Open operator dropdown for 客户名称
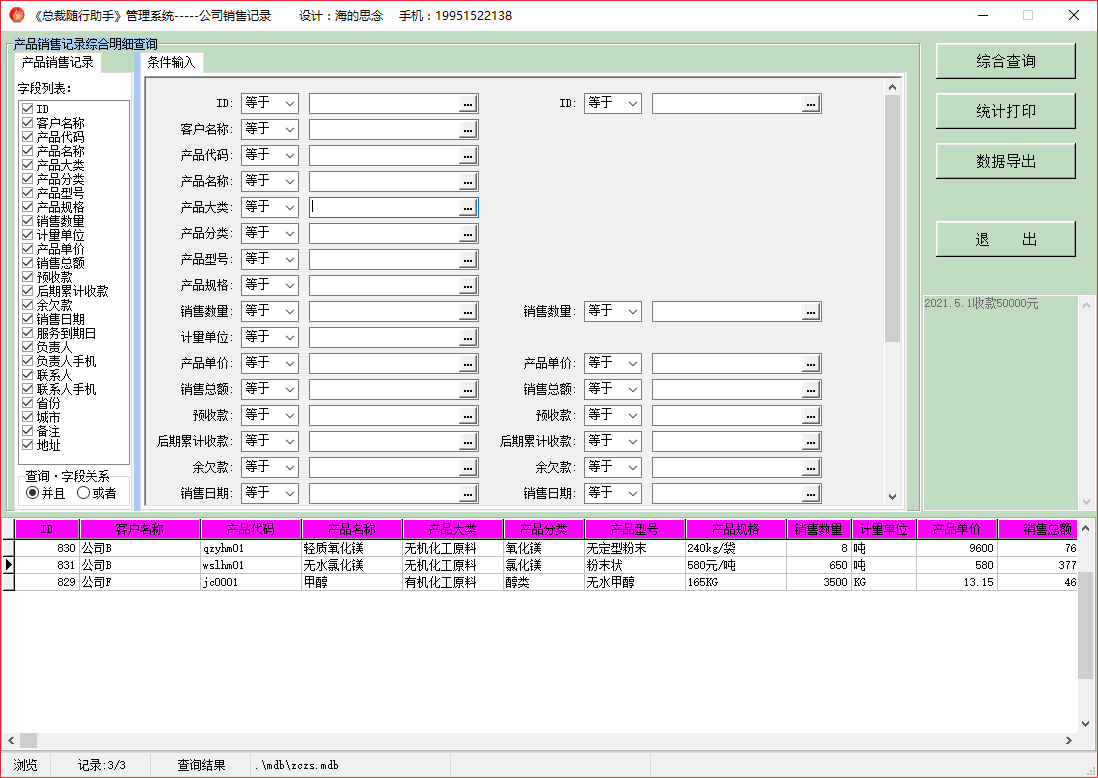Screen dimensions: 1098x778 (270, 130)
